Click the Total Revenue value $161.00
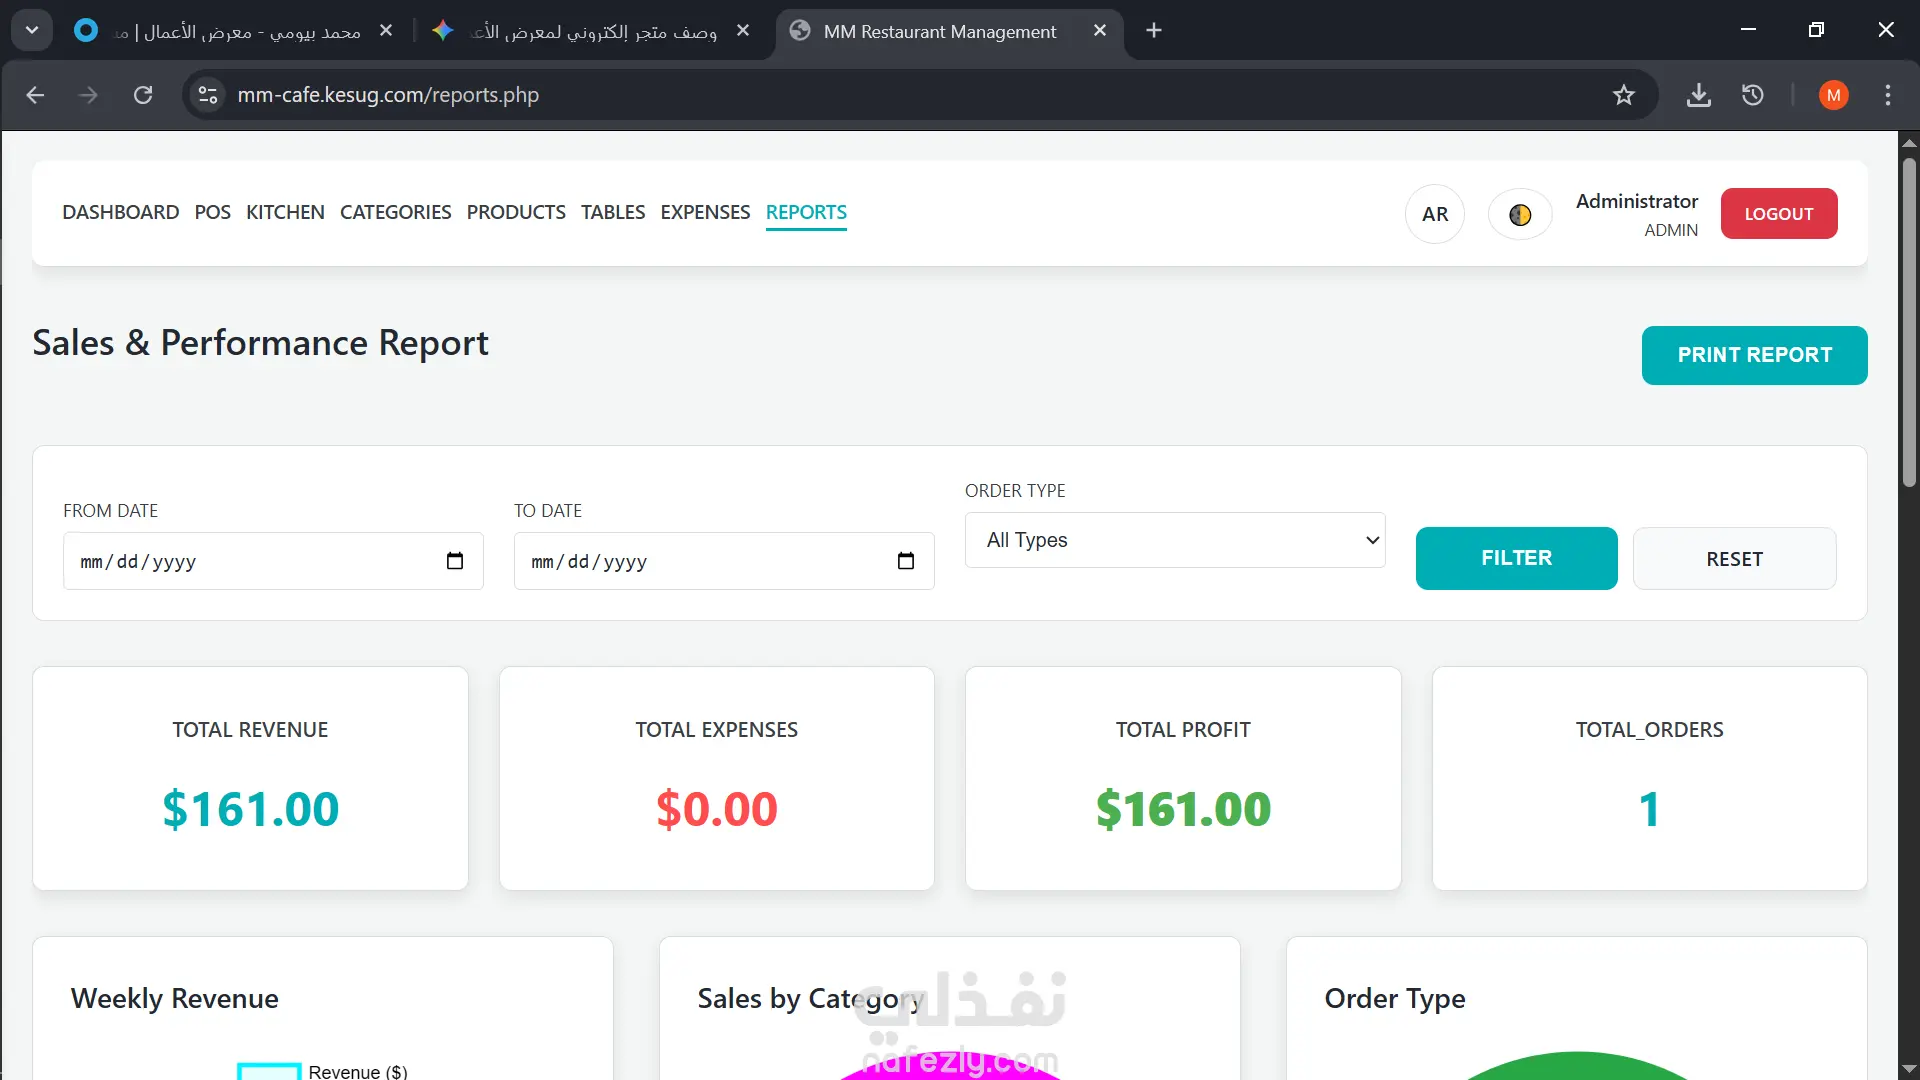The height and width of the screenshot is (1080, 1920). 251,809
